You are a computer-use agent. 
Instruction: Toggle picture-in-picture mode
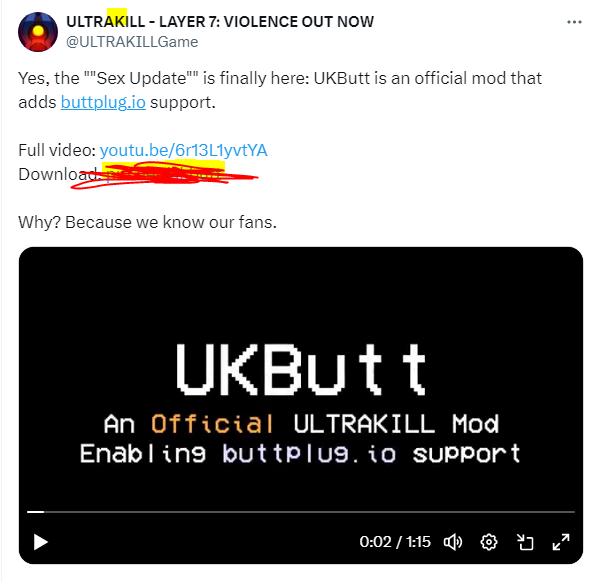pyautogui.click(x=525, y=542)
